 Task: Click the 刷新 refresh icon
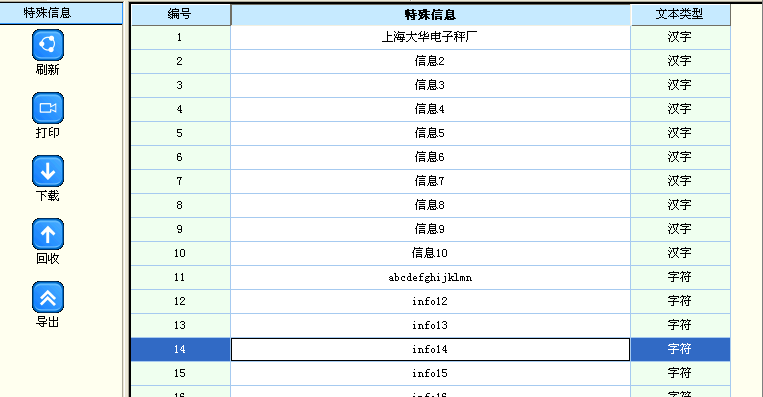48,45
